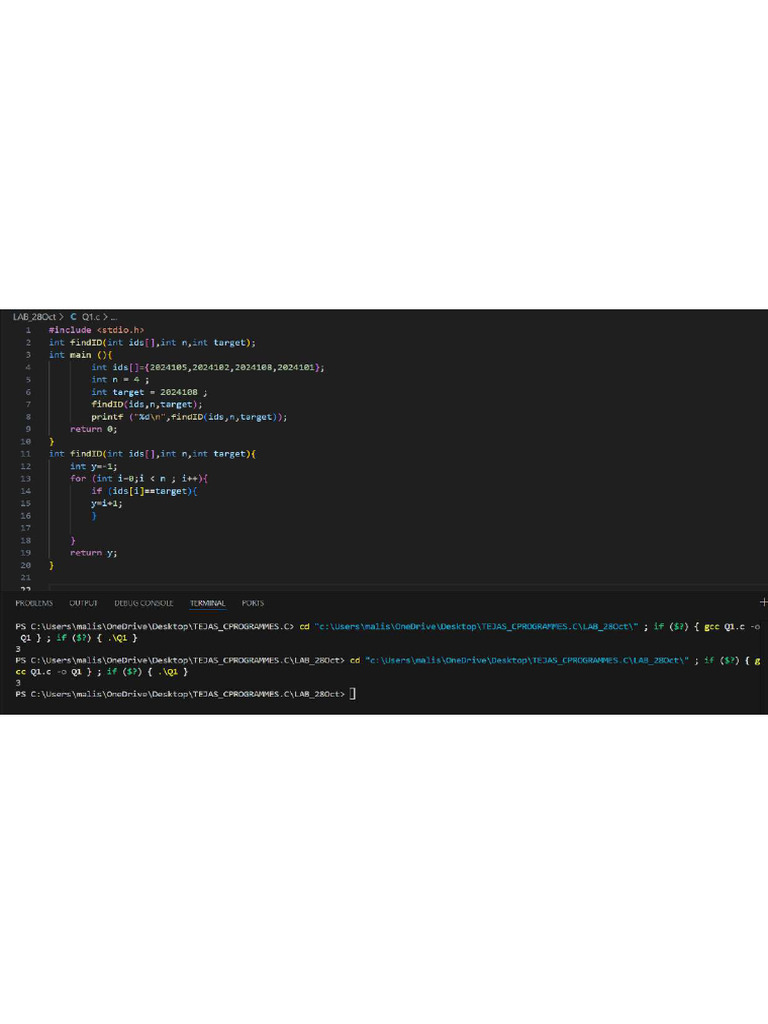Click the 'int main (){' line
Viewport: 768px width, 1024px height.
(x=80, y=355)
